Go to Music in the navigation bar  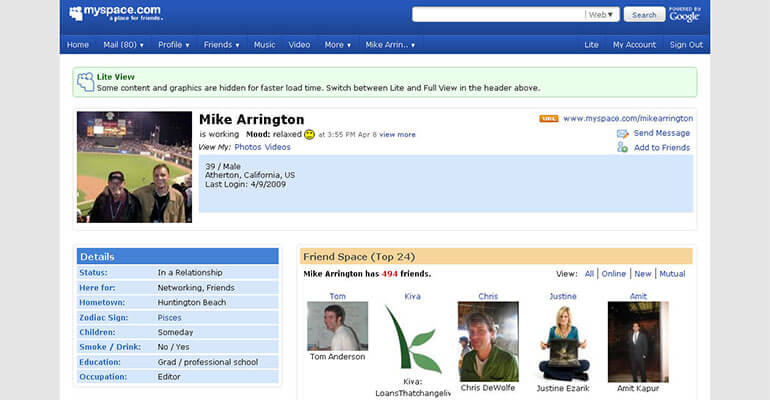click(x=264, y=45)
